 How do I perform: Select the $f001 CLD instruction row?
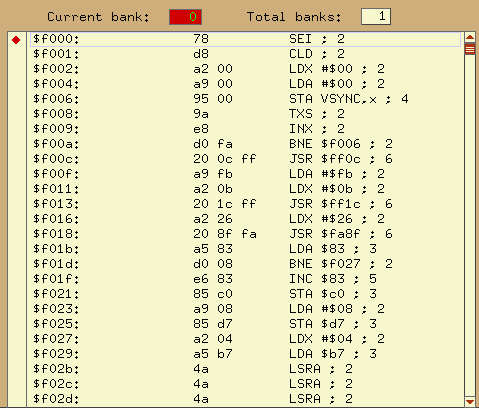coord(246,54)
